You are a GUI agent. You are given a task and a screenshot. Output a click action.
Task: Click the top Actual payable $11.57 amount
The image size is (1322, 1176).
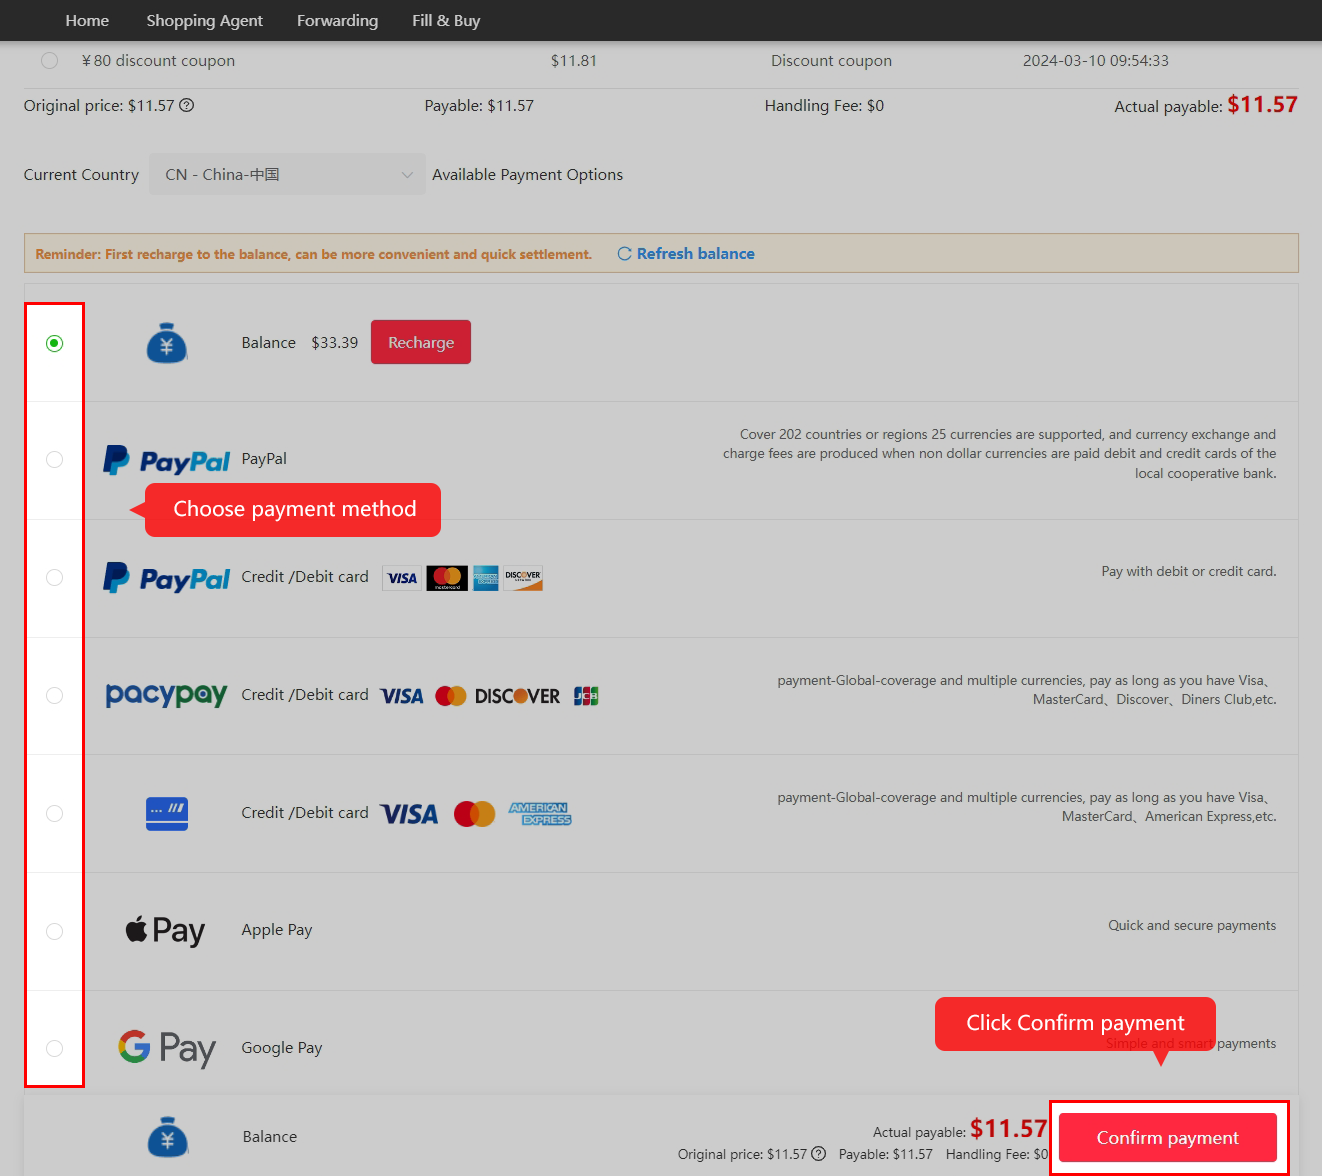click(1262, 104)
